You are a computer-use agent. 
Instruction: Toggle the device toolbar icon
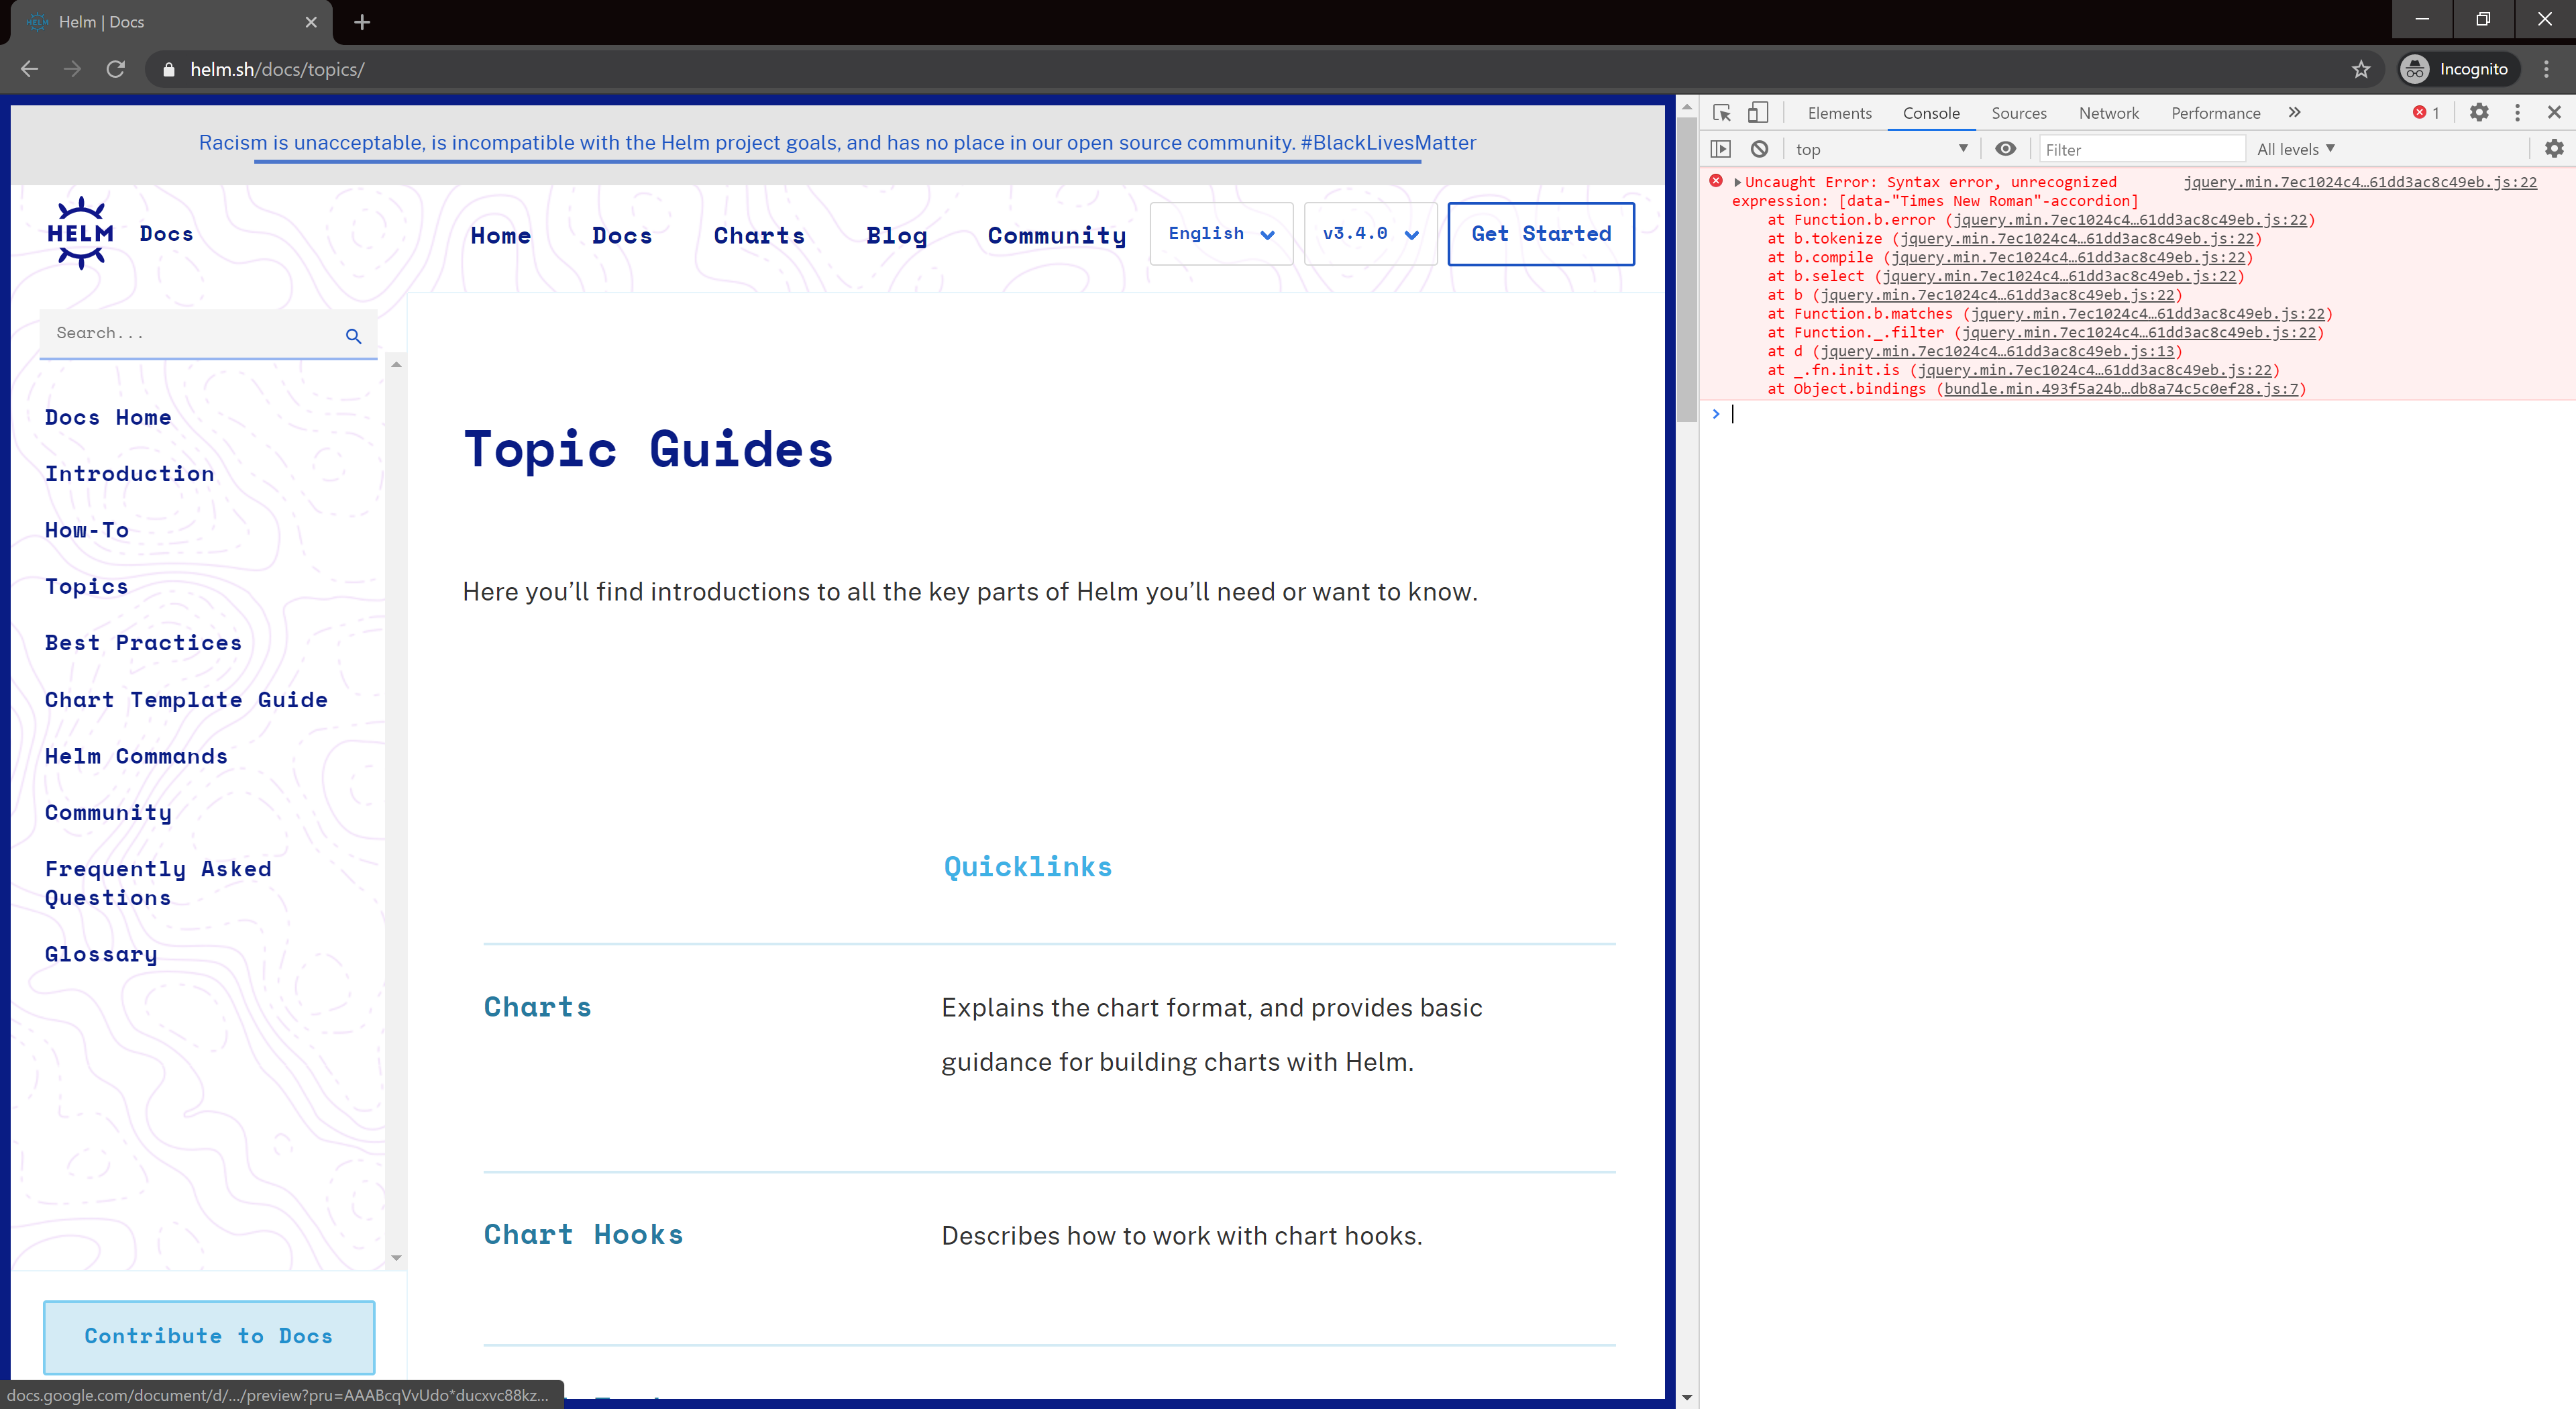[x=1757, y=113]
